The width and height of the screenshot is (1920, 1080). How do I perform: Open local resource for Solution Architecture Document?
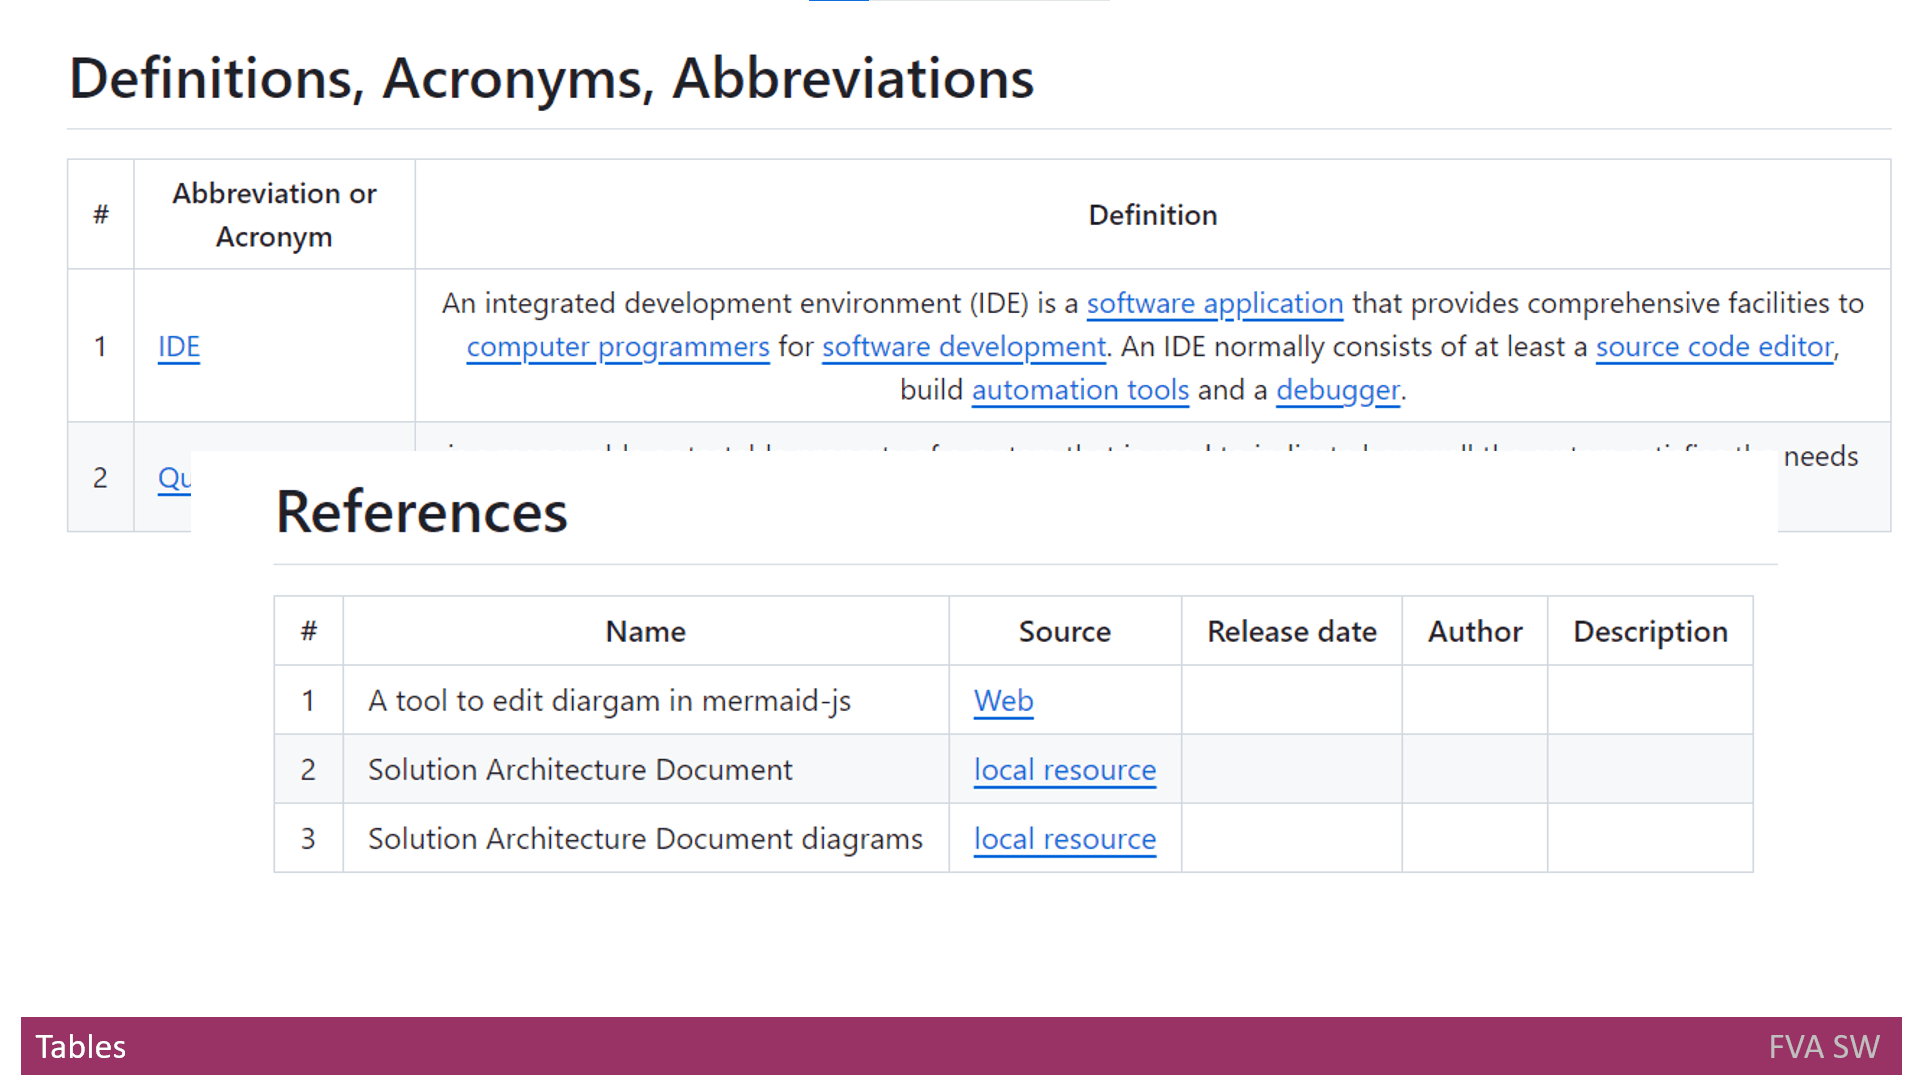1064,770
